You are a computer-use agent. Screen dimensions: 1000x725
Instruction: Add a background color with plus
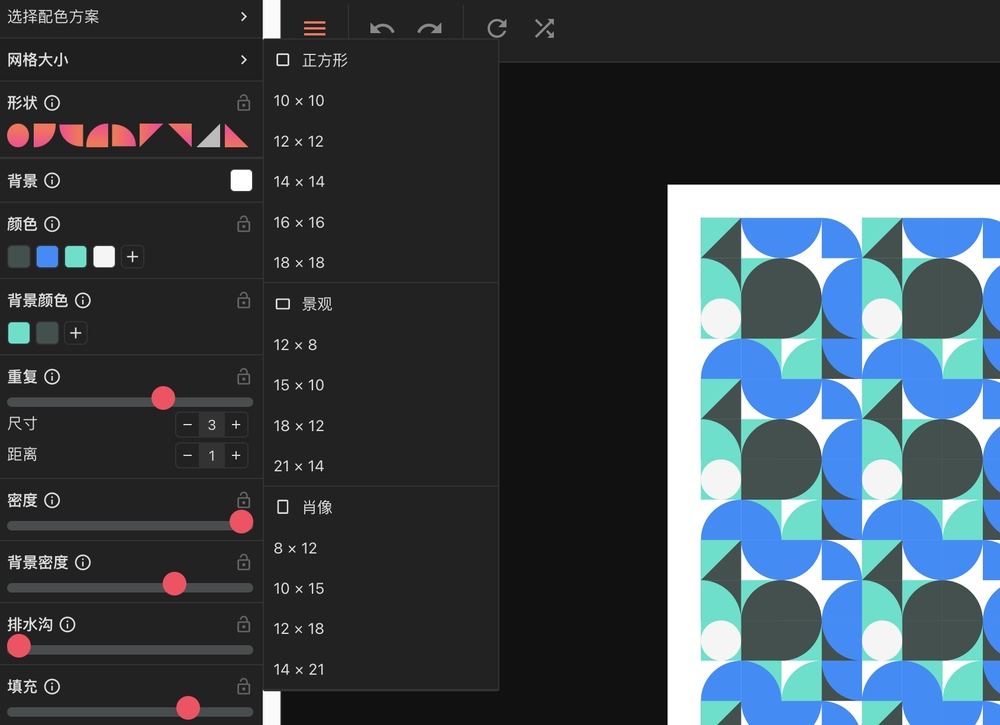click(x=76, y=333)
